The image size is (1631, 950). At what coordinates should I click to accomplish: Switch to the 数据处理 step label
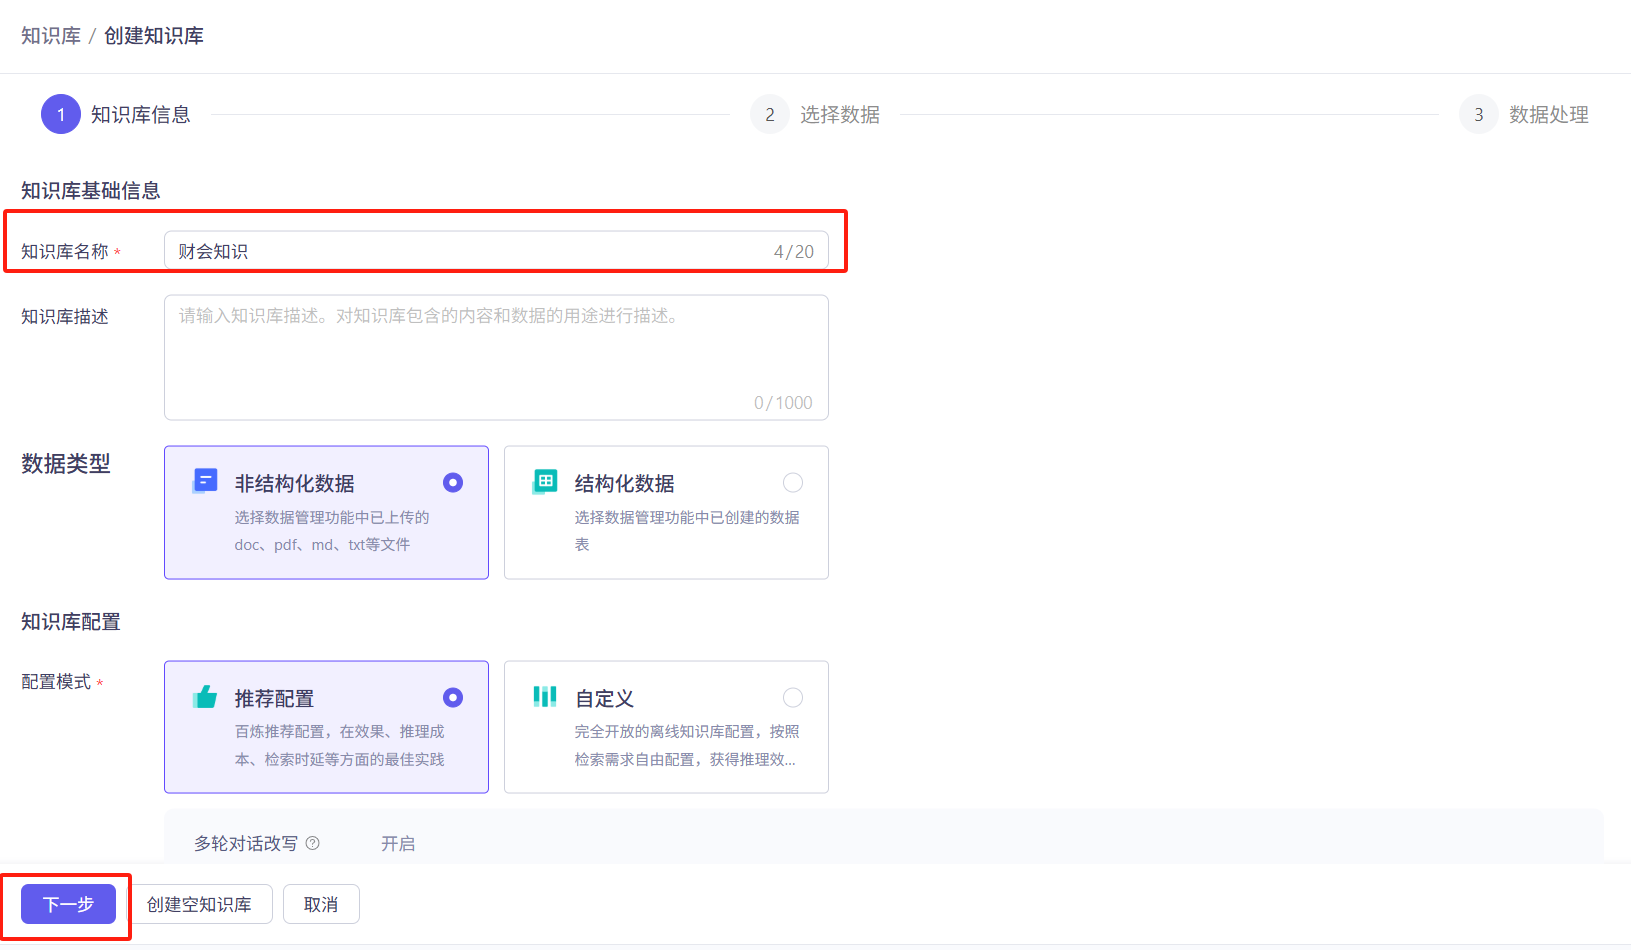[1549, 114]
